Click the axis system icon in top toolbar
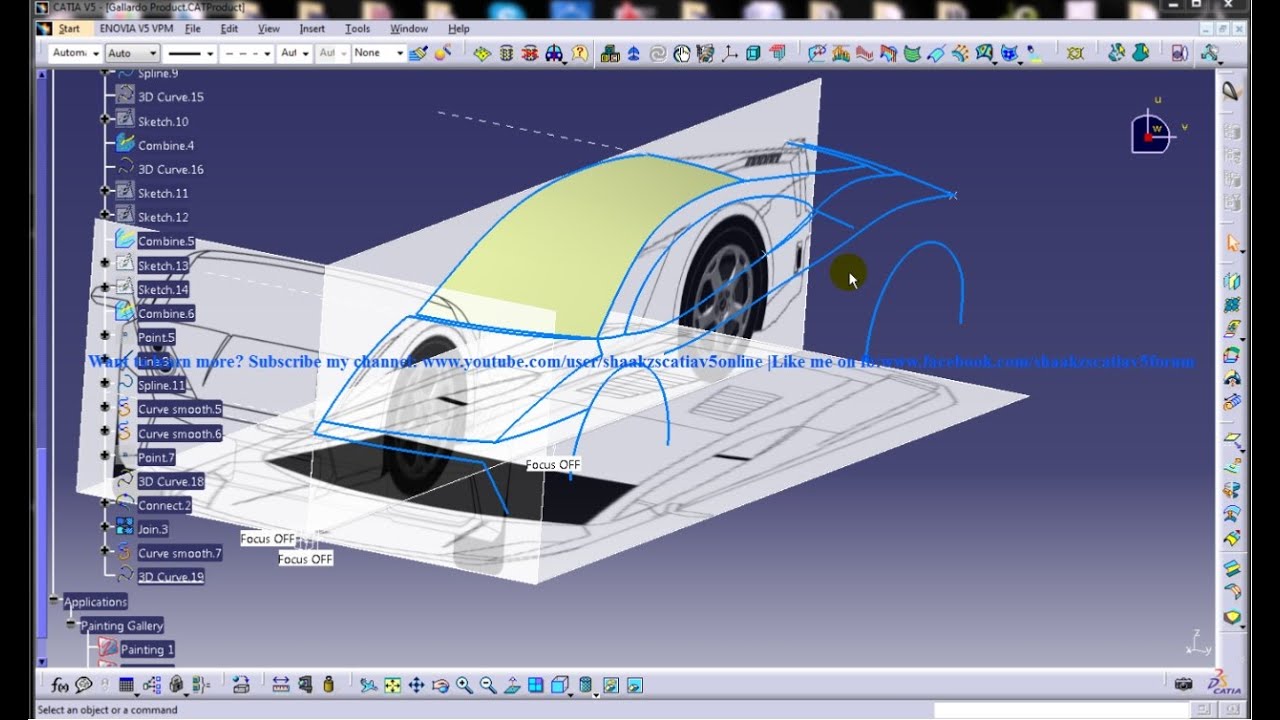The height and width of the screenshot is (720, 1280). (x=729, y=53)
